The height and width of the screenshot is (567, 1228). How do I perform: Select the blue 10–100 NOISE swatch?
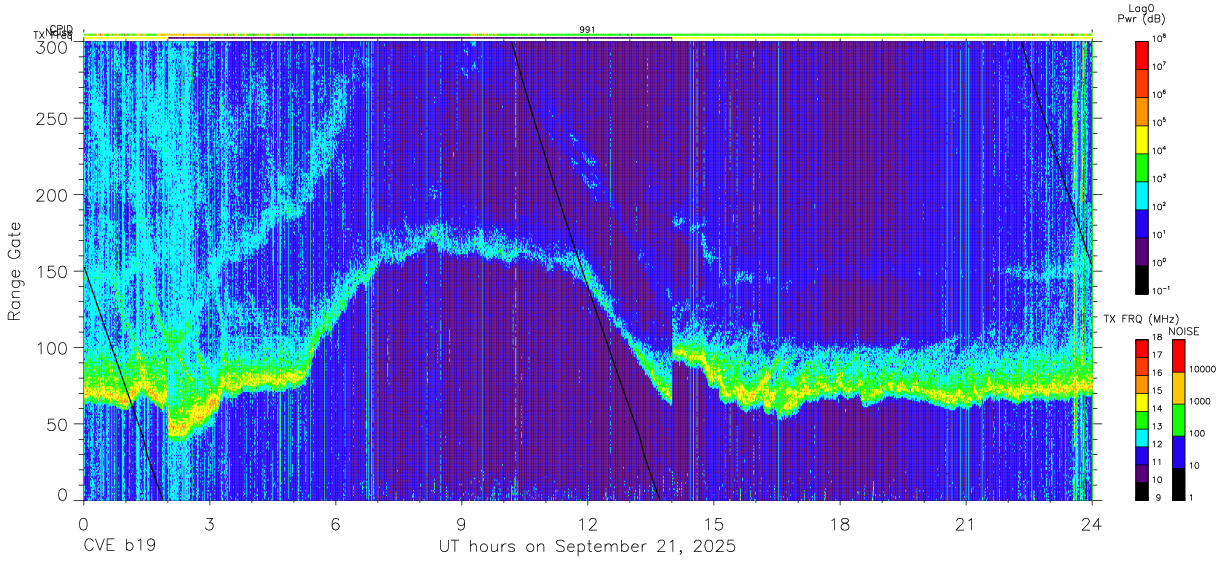[1178, 452]
